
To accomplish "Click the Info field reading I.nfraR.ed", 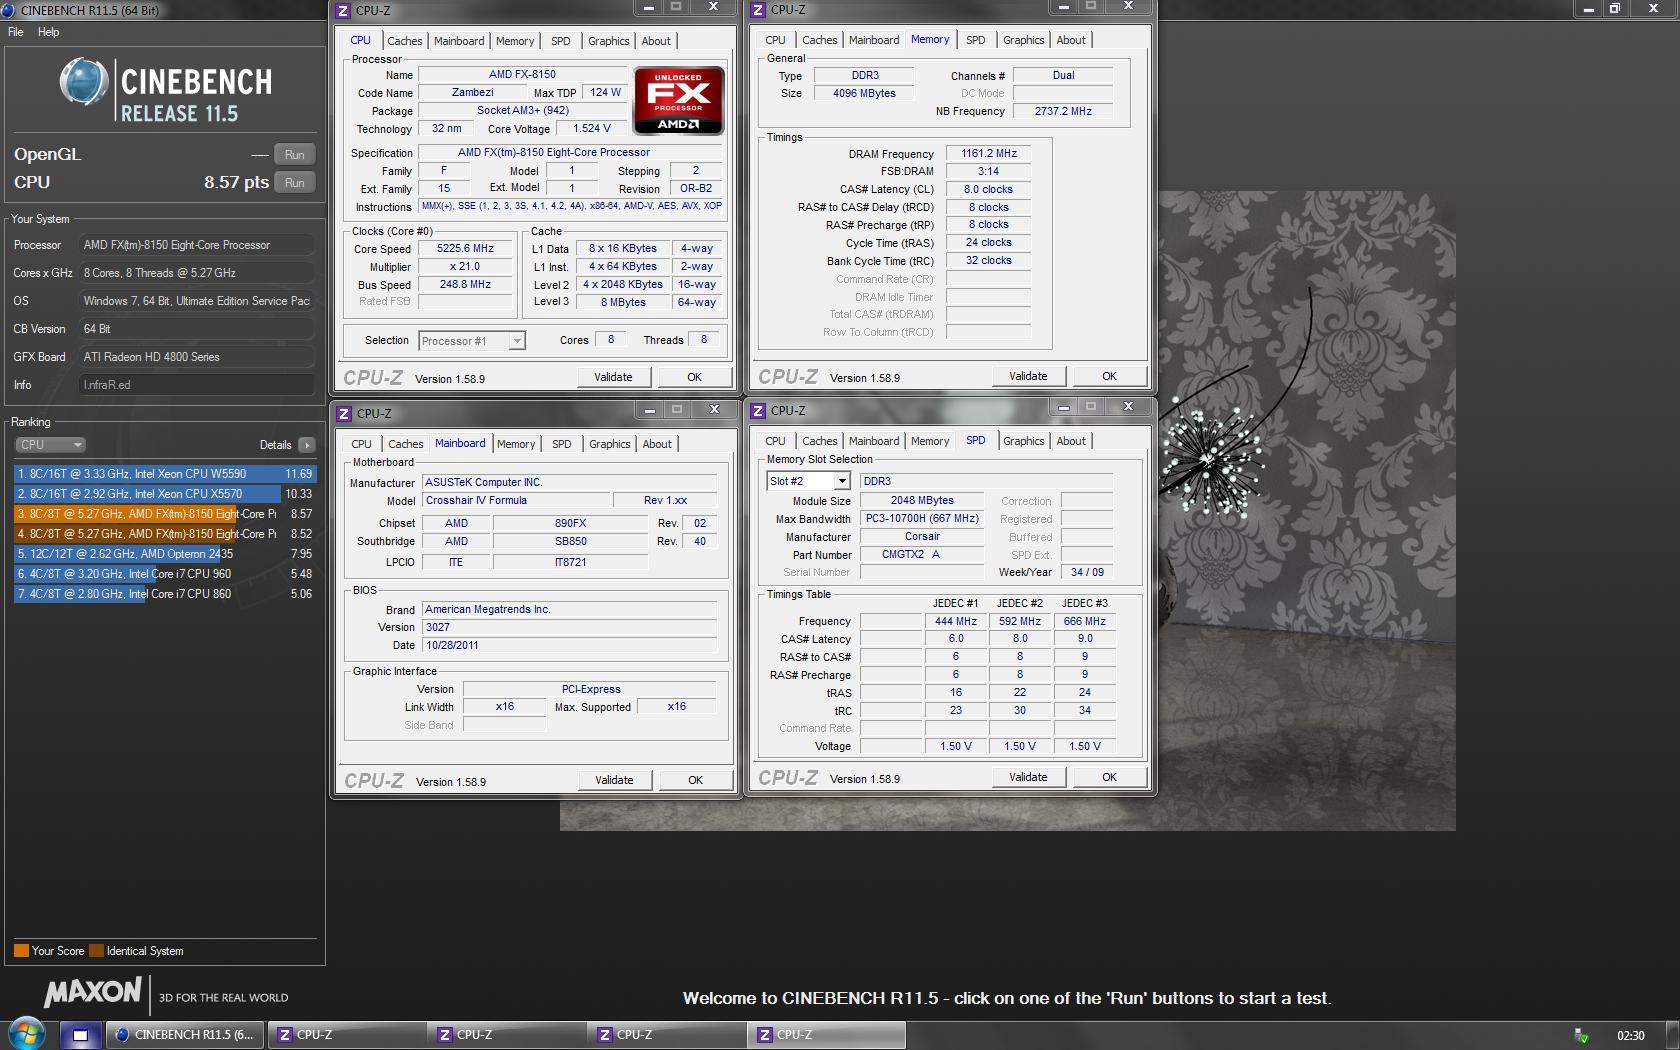I will pyautogui.click(x=196, y=385).
